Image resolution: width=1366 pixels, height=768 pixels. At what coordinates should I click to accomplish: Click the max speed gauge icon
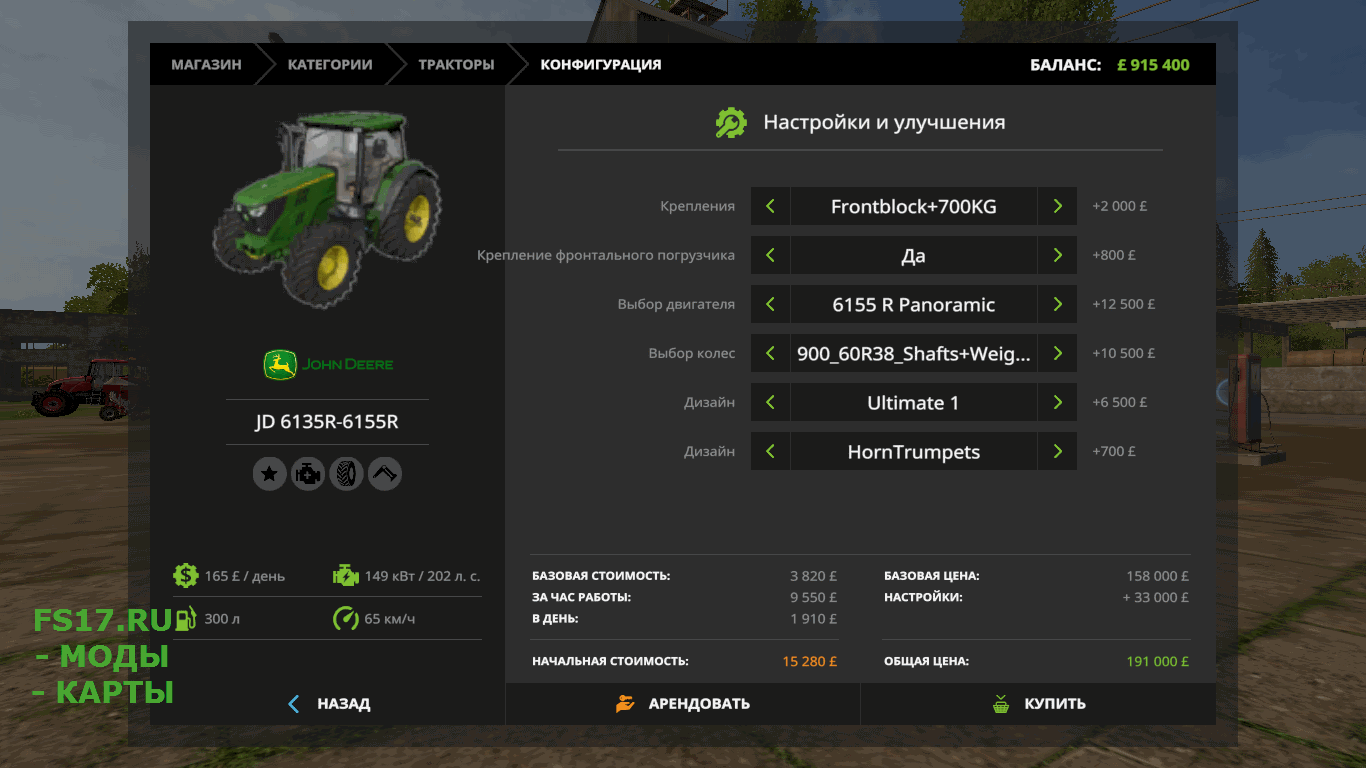tap(345, 618)
